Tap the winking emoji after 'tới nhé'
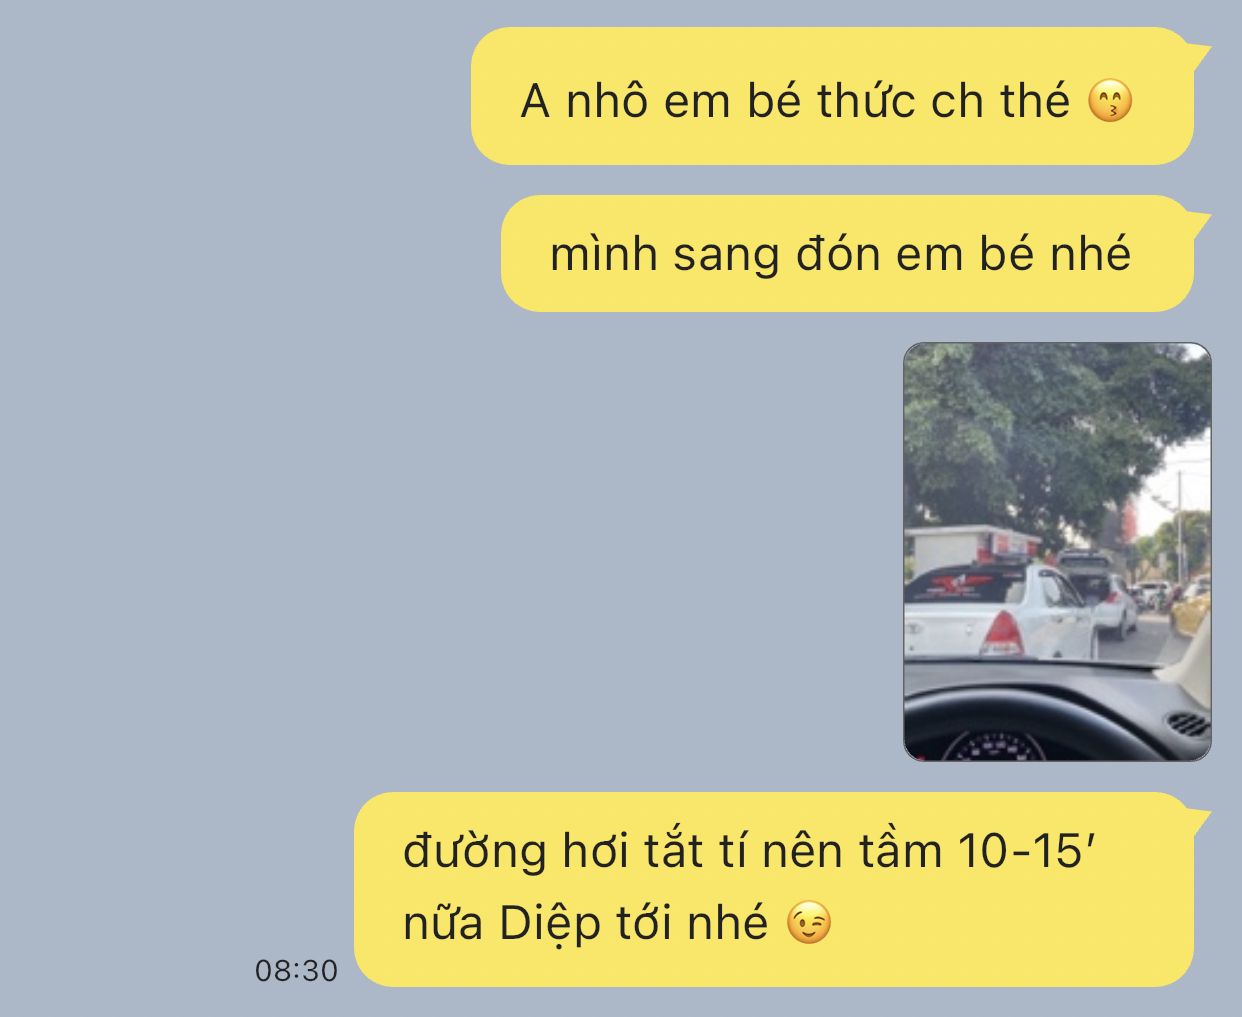Image resolution: width=1242 pixels, height=1017 pixels. [x=808, y=923]
